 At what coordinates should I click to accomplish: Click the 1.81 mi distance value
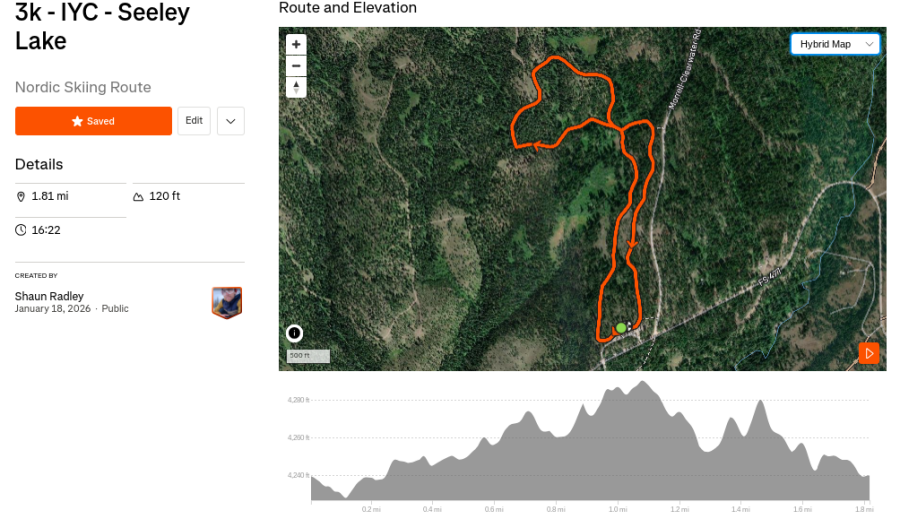[x=50, y=197]
